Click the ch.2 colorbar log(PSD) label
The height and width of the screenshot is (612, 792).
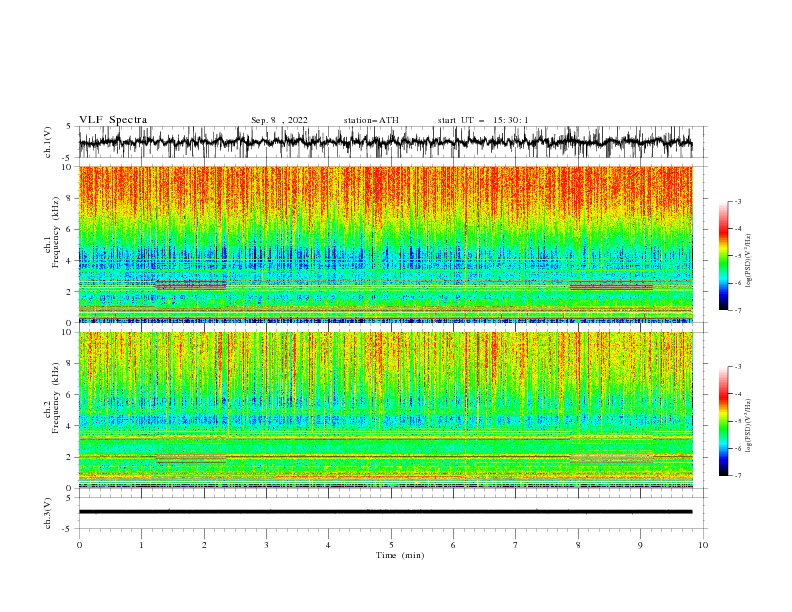pyautogui.click(x=748, y=426)
